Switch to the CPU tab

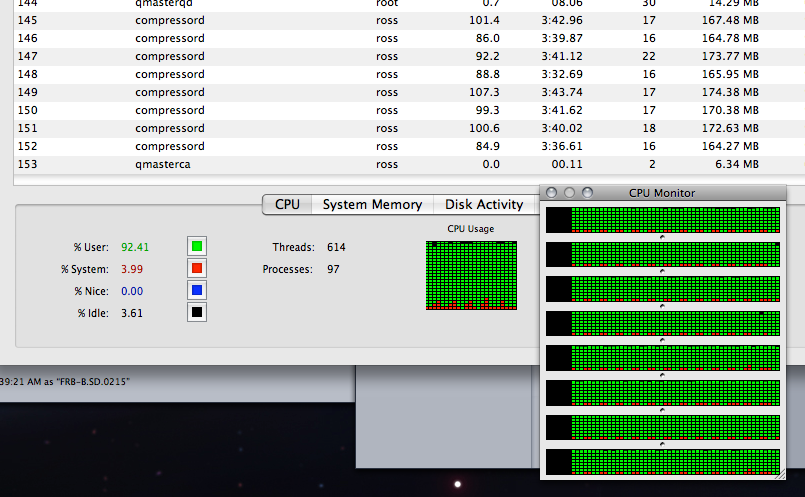pyautogui.click(x=287, y=204)
